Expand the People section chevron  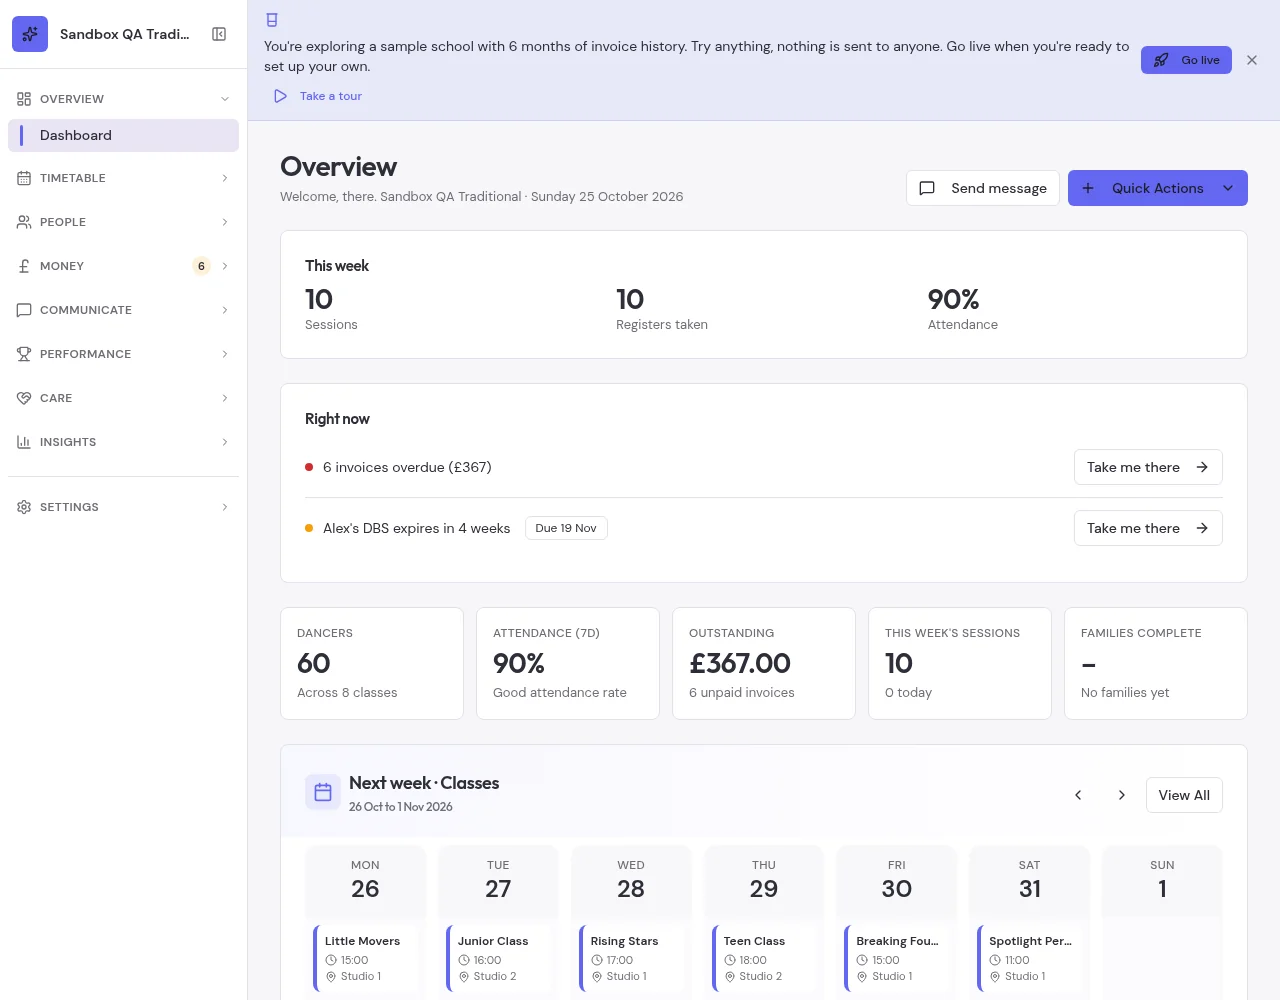pos(225,222)
